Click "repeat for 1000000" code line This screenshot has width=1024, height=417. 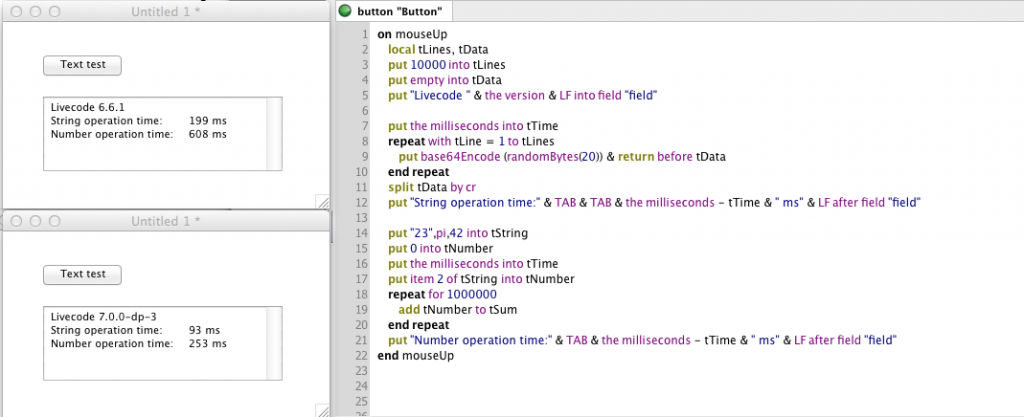[x=442, y=294]
